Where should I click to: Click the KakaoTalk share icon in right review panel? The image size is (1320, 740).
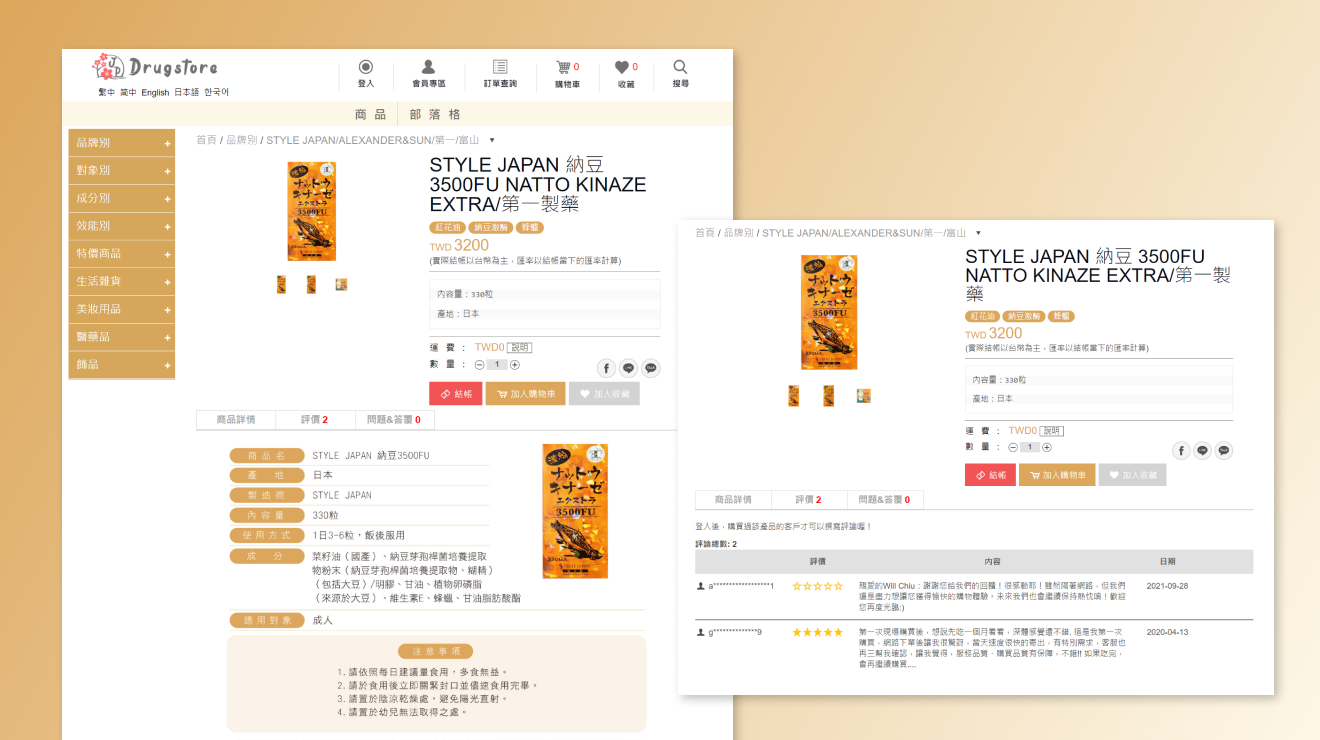click(x=1225, y=451)
